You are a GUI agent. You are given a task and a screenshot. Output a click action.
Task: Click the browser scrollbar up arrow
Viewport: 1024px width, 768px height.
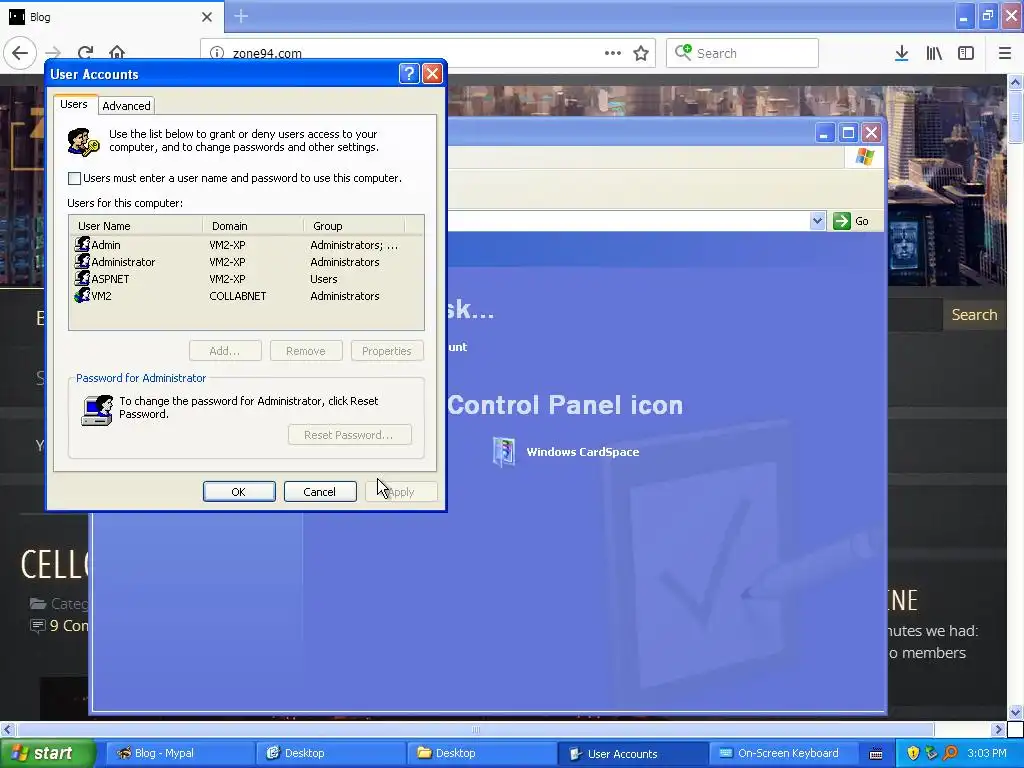pyautogui.click(x=1015, y=83)
